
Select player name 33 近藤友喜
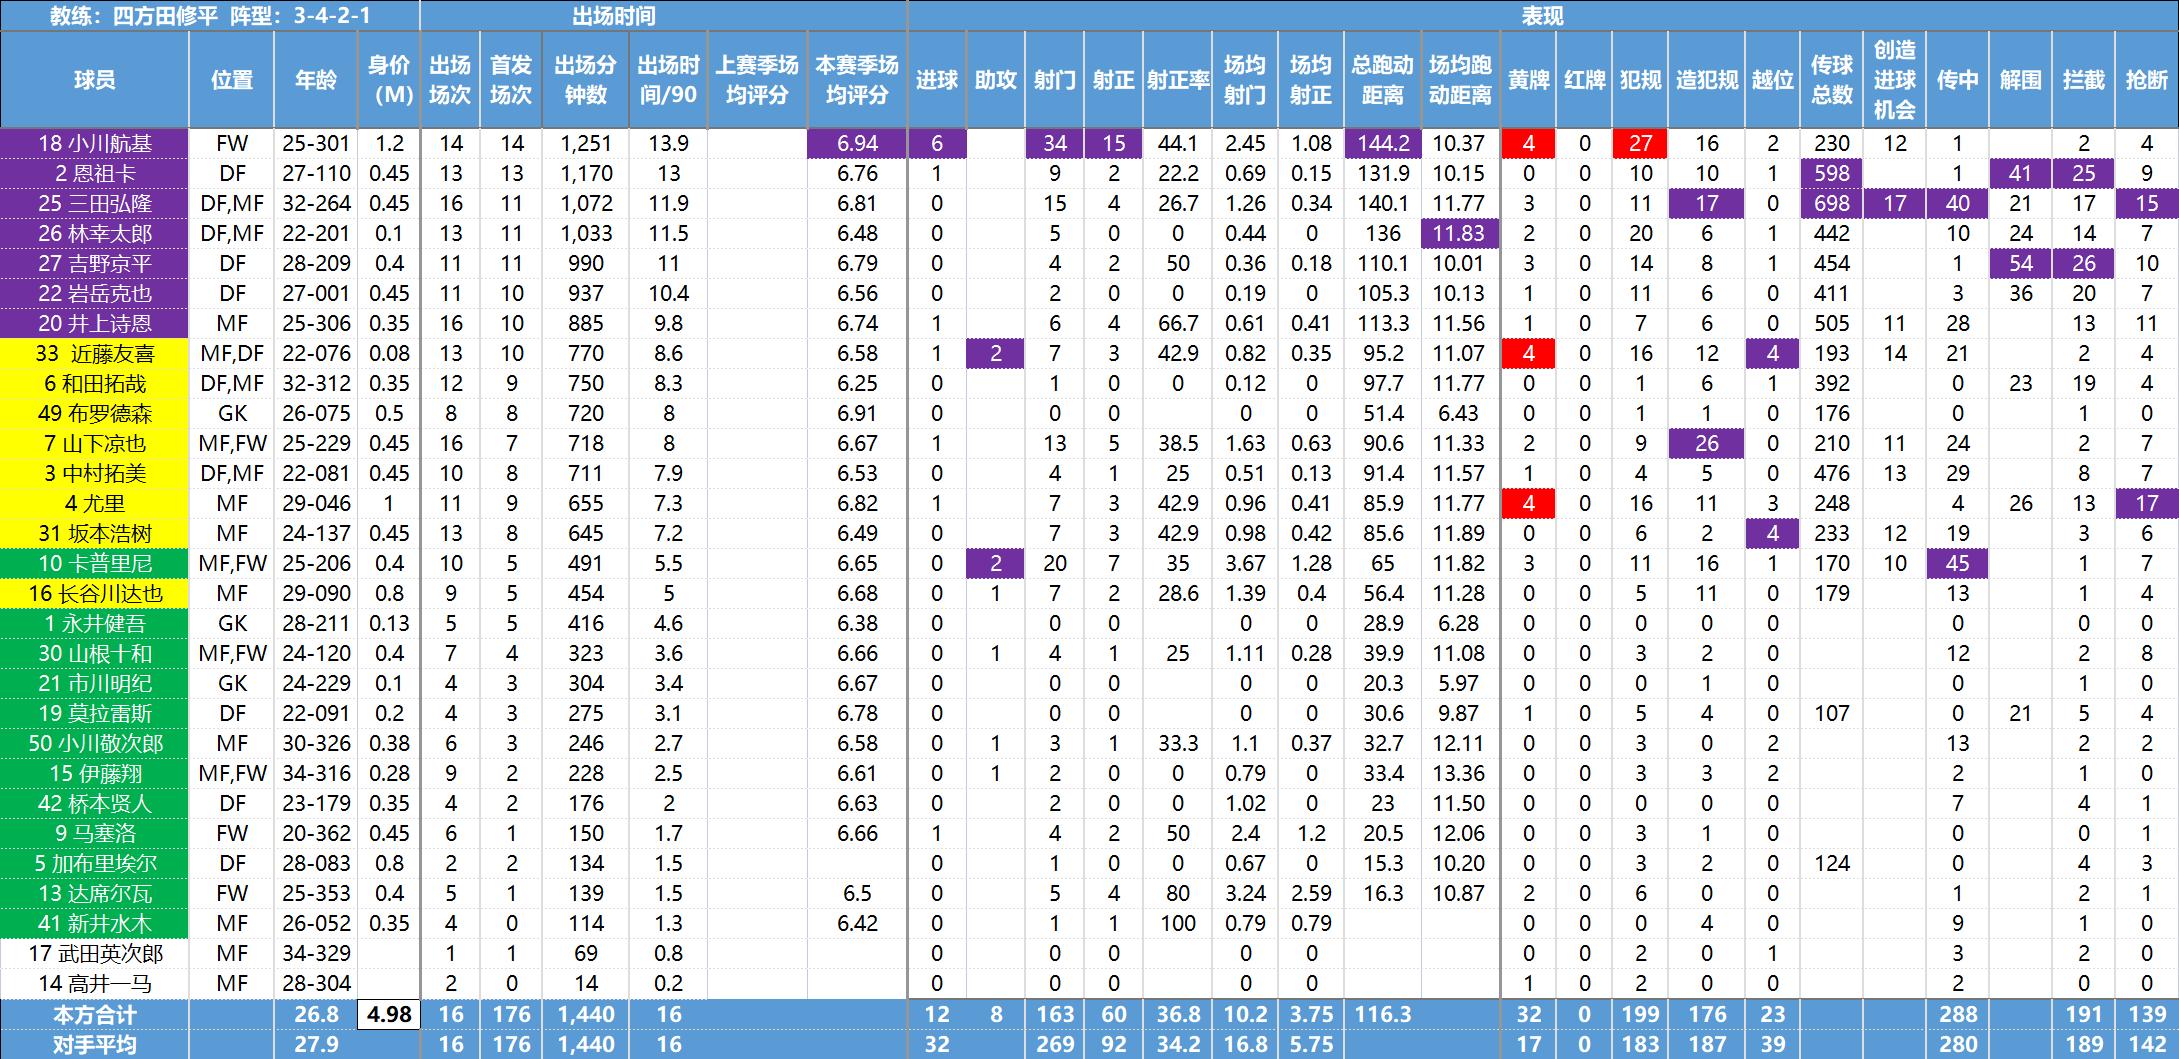(x=95, y=353)
